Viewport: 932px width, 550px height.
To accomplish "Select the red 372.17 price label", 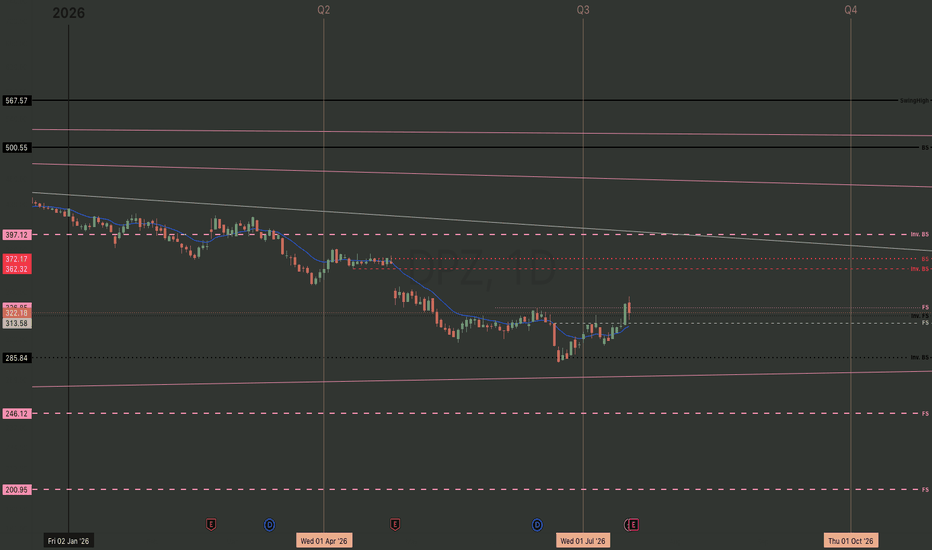I will tap(17, 259).
